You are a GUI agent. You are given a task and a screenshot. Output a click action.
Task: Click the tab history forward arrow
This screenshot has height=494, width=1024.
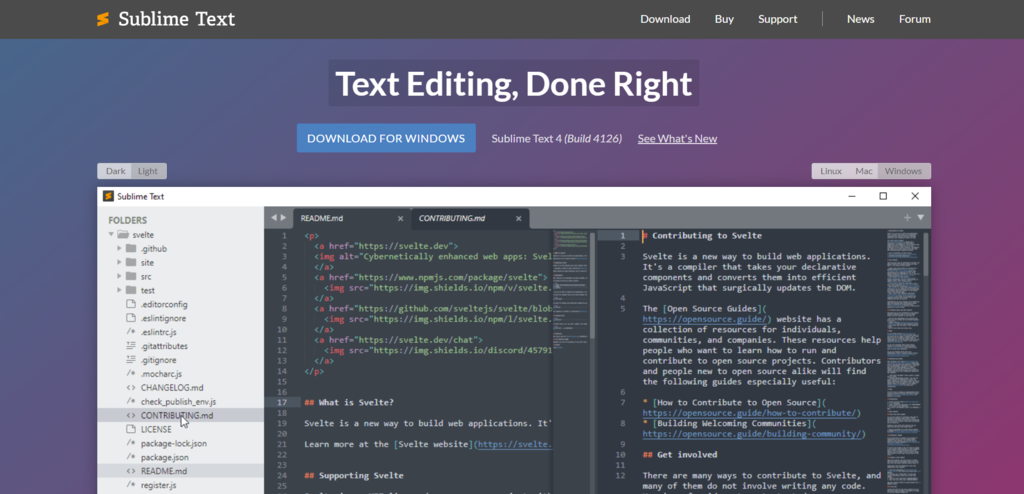(284, 217)
